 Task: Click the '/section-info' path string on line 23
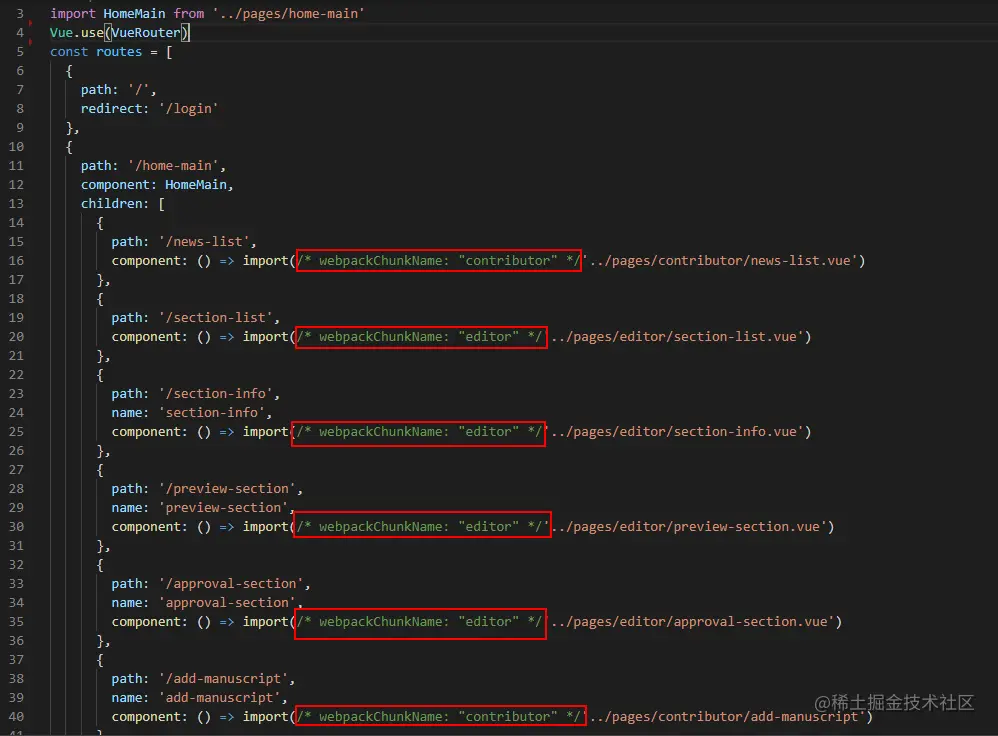(215, 393)
